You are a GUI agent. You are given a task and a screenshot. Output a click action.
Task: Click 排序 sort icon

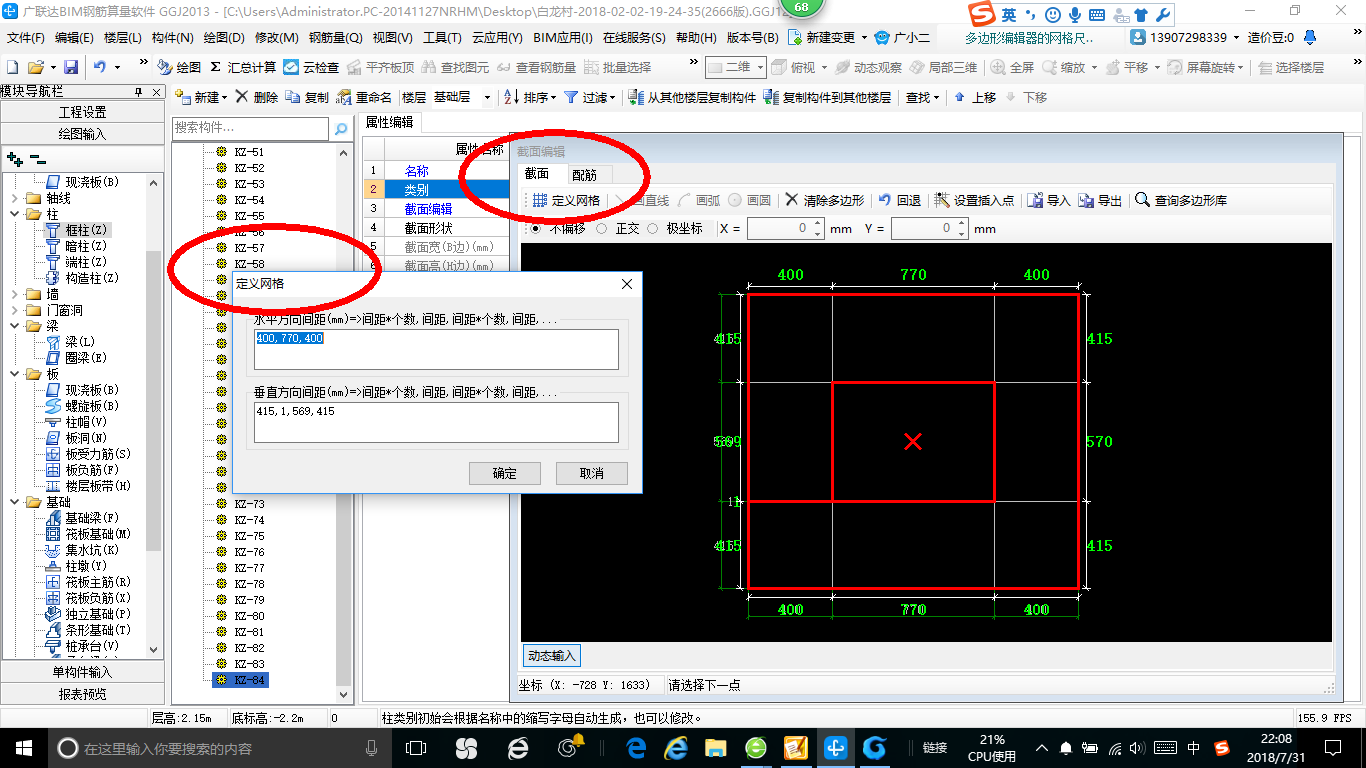click(511, 97)
